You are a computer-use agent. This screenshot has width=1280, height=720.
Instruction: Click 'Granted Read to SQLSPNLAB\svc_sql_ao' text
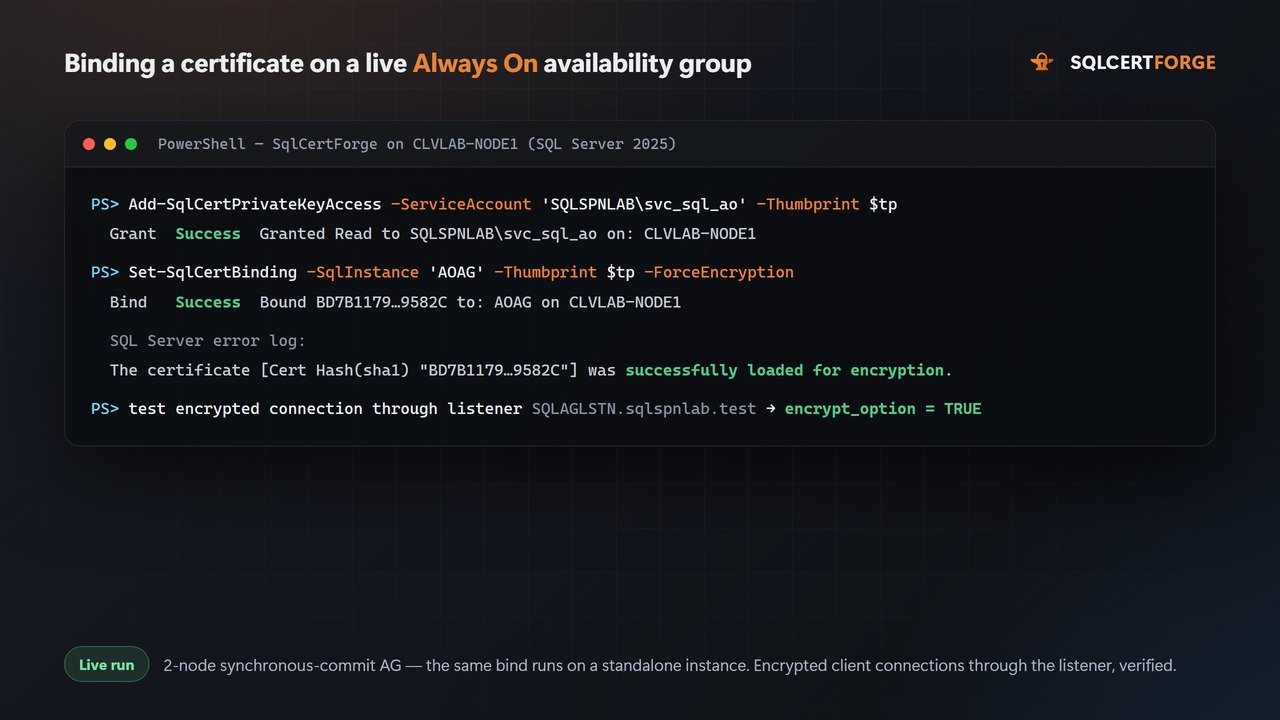click(428, 234)
